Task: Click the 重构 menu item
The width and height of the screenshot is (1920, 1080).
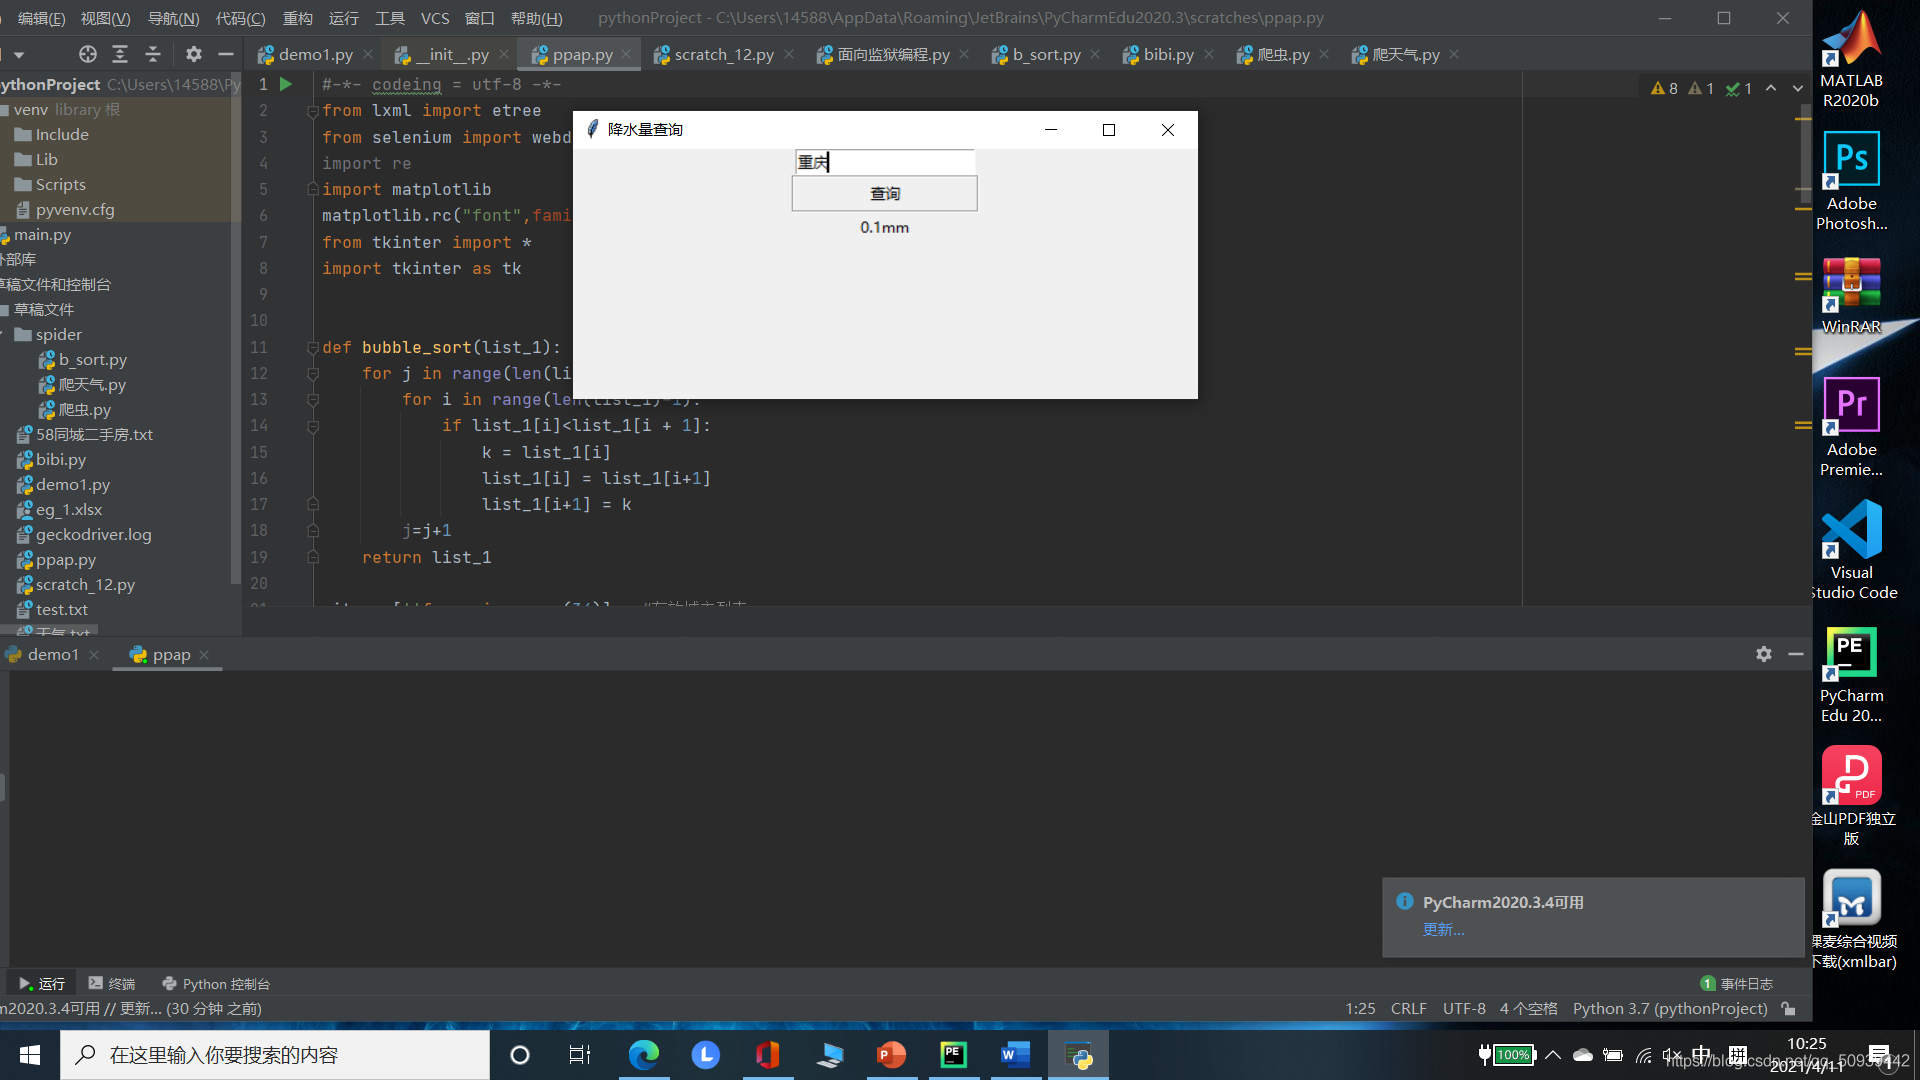Action: pos(297,17)
